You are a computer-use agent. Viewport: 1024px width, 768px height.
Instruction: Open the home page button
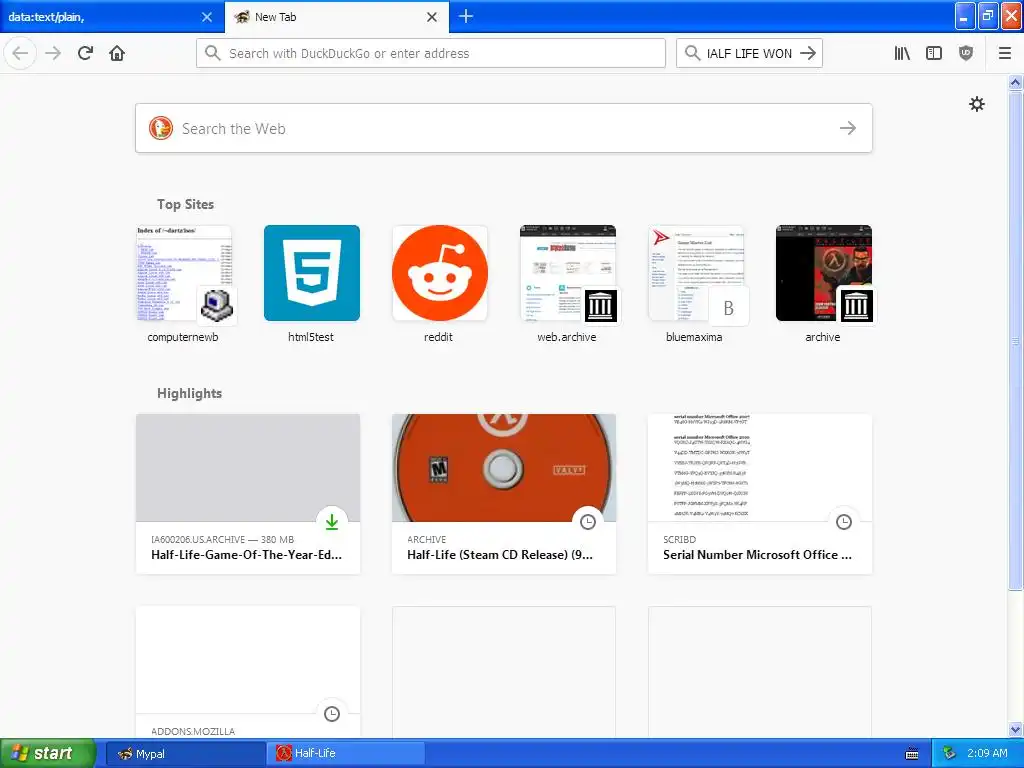tap(117, 53)
